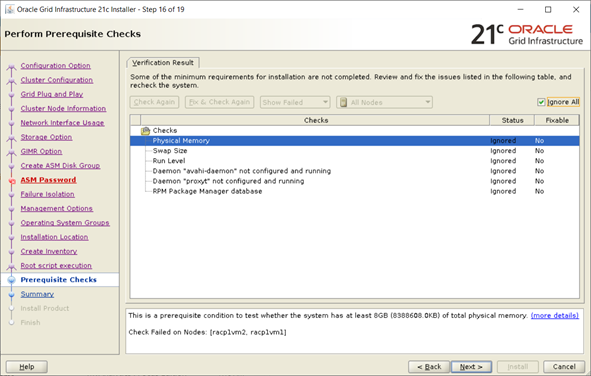Select the proxyt daemon check row
The height and width of the screenshot is (376, 591).
354,181
